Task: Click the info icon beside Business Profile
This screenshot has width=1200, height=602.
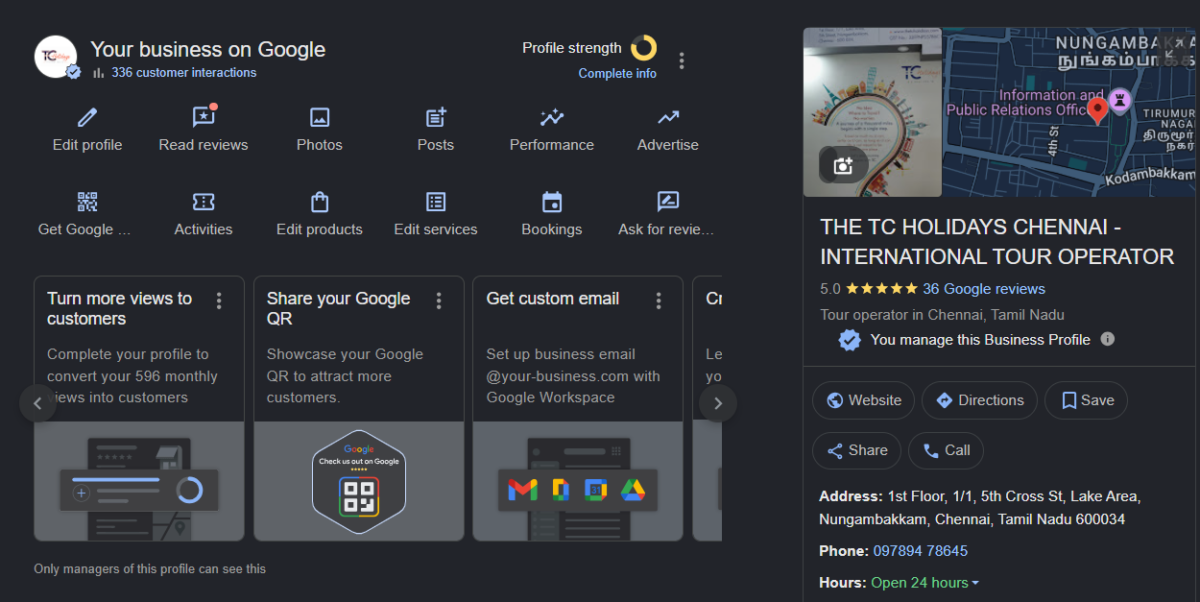Action: point(1107,339)
